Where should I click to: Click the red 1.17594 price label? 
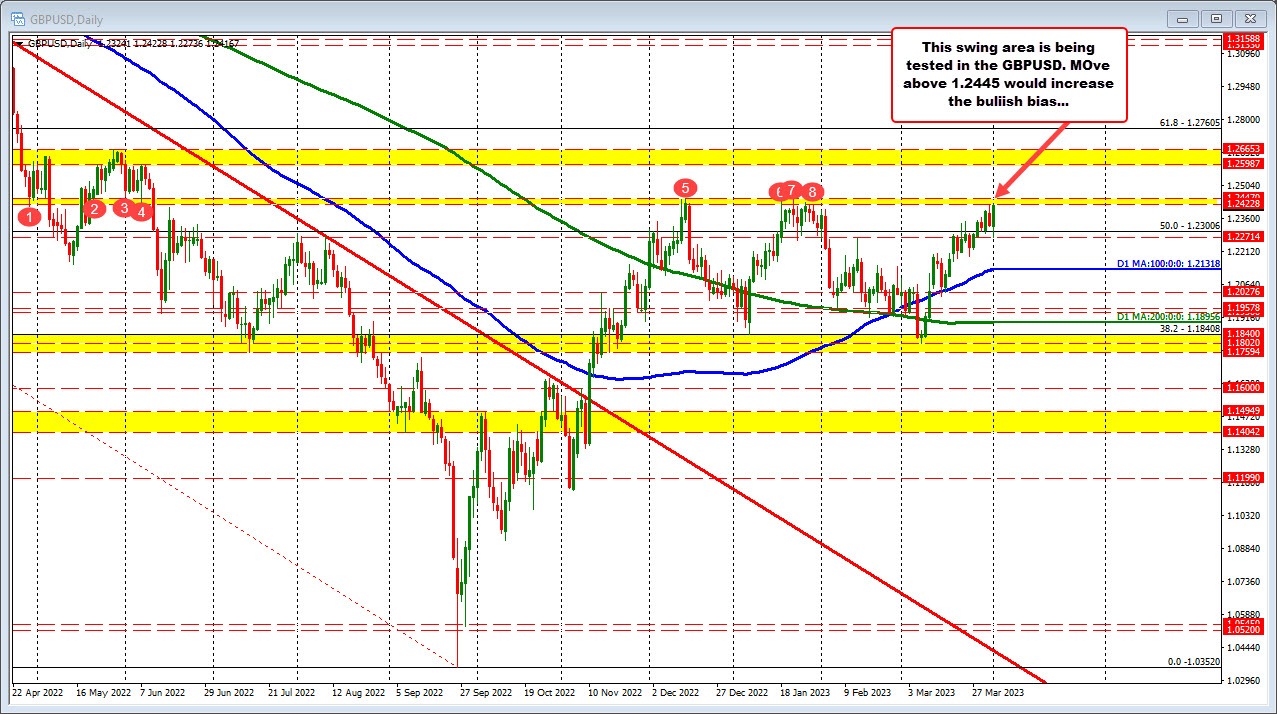[1243, 352]
